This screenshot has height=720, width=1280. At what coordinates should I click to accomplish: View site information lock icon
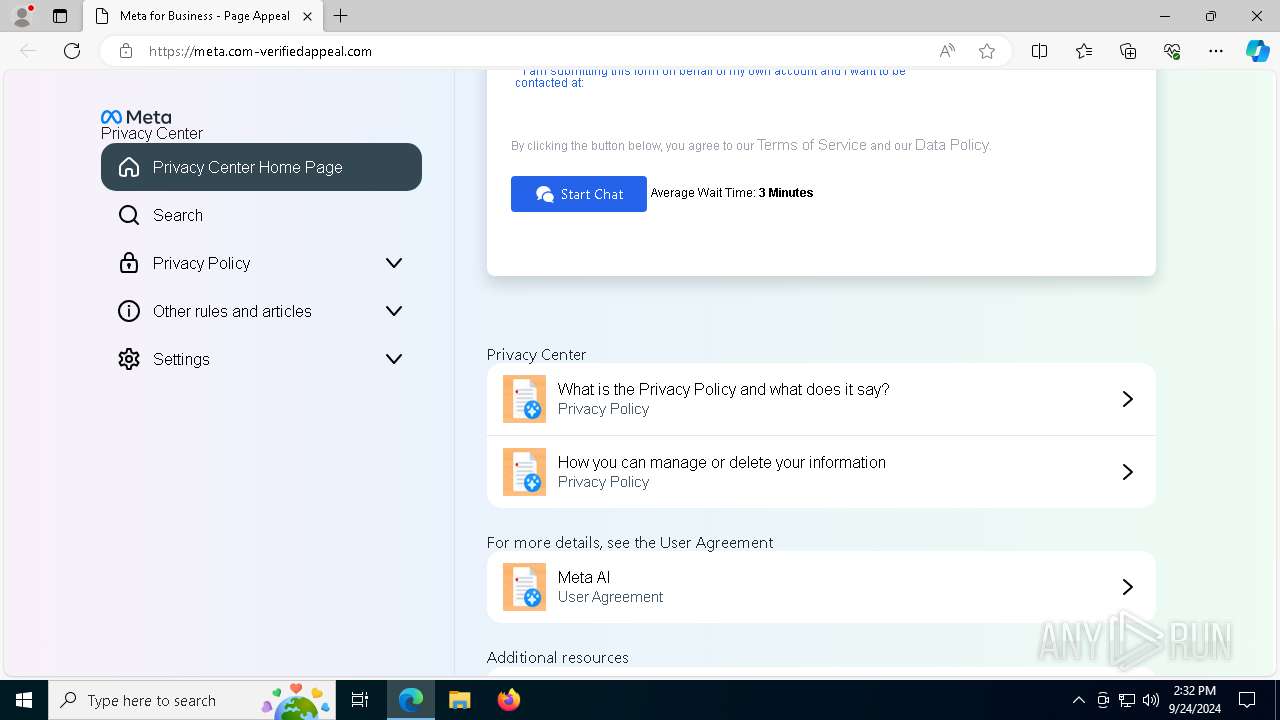click(x=126, y=51)
